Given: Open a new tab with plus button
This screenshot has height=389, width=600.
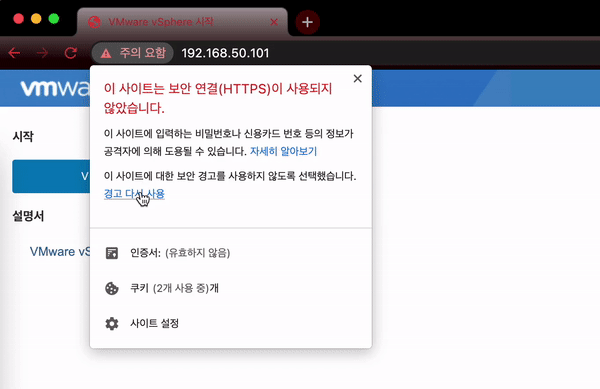Looking at the screenshot, I should (307, 22).
